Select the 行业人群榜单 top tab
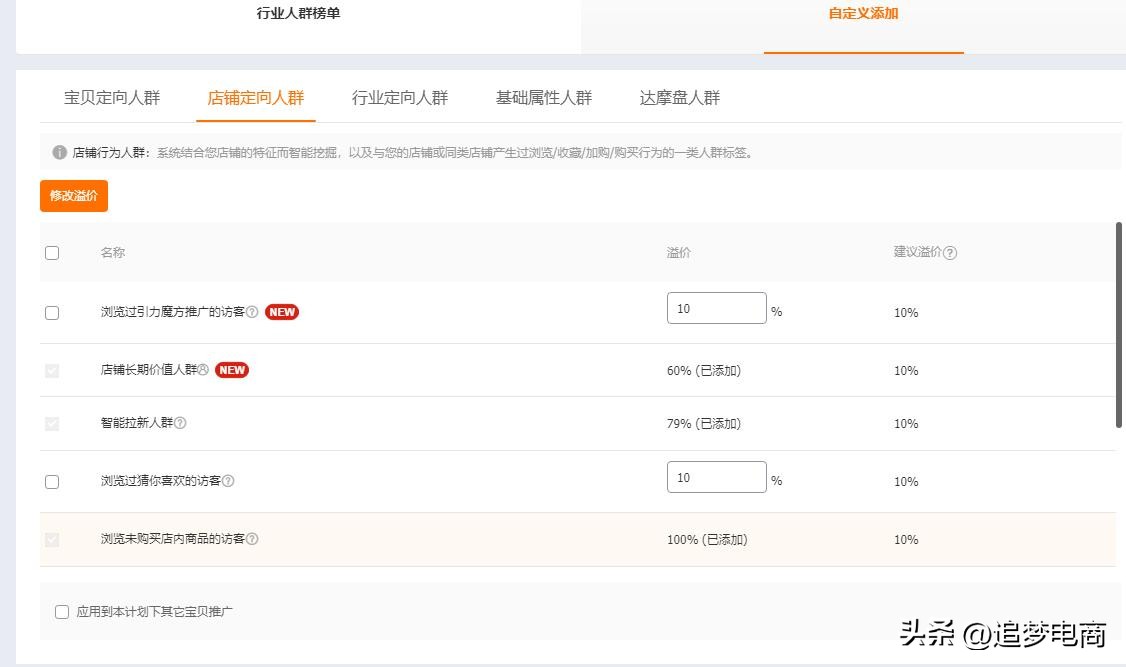Viewport: 1126px width, 667px height. tap(298, 14)
